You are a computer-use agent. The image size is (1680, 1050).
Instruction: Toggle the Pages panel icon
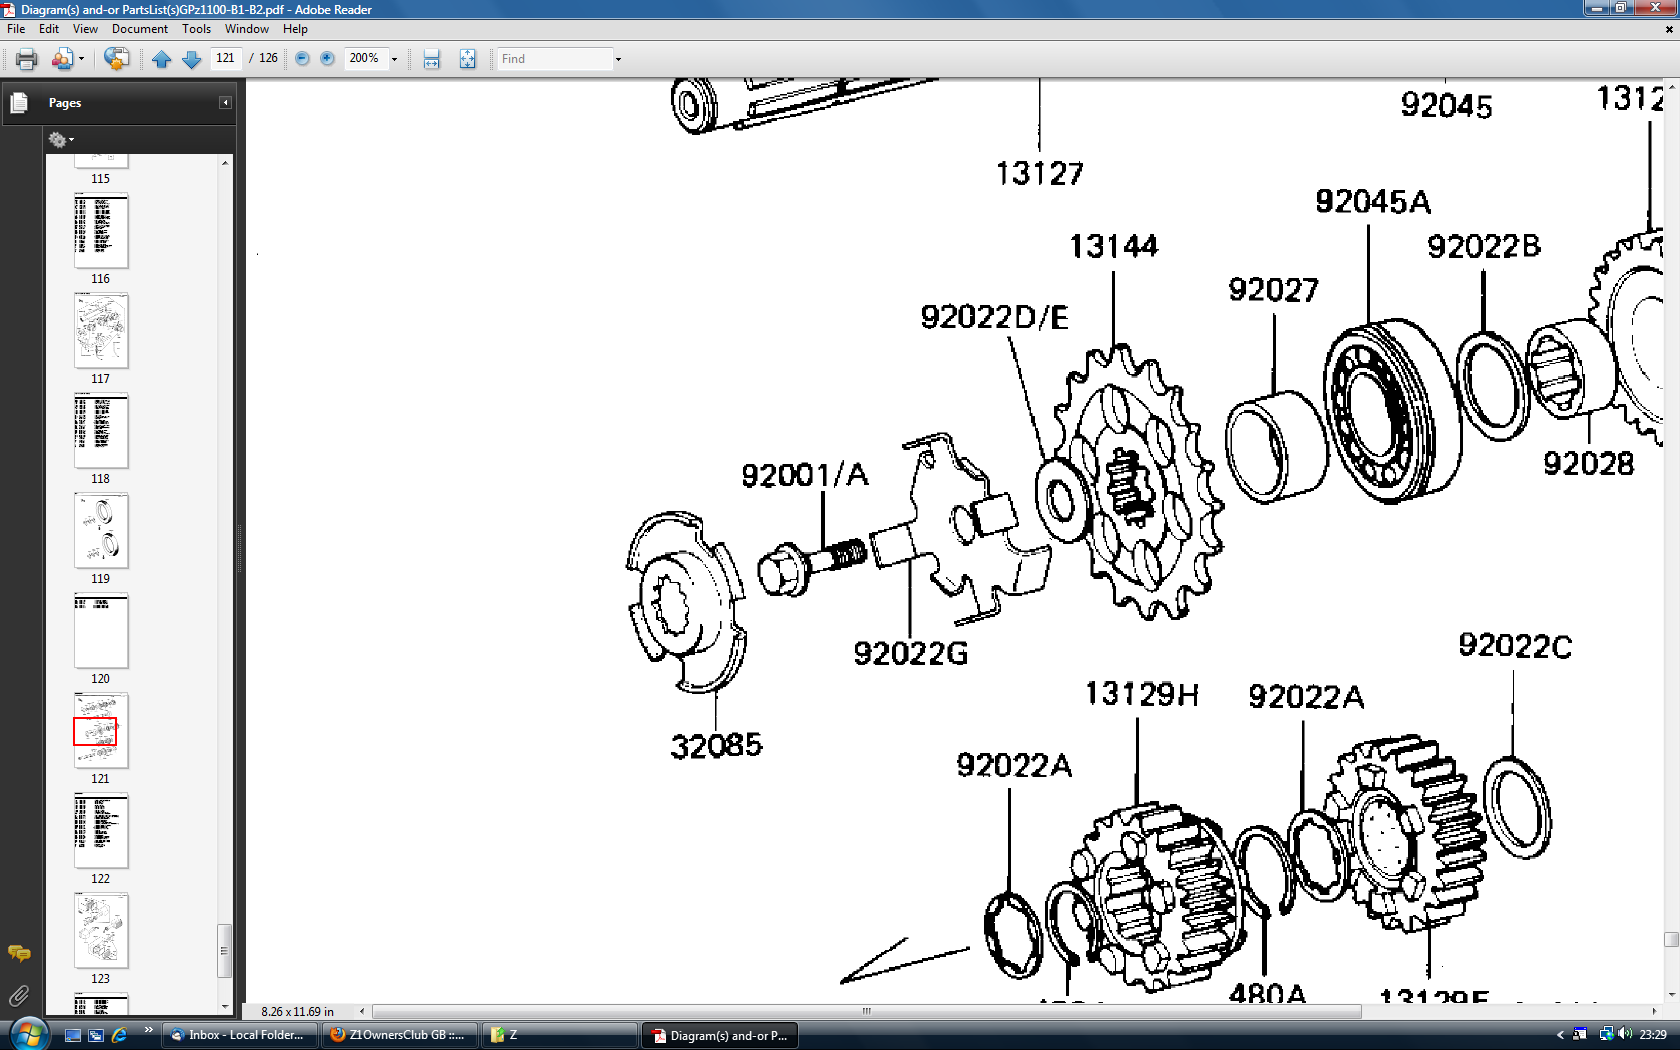pyautogui.click(x=19, y=103)
